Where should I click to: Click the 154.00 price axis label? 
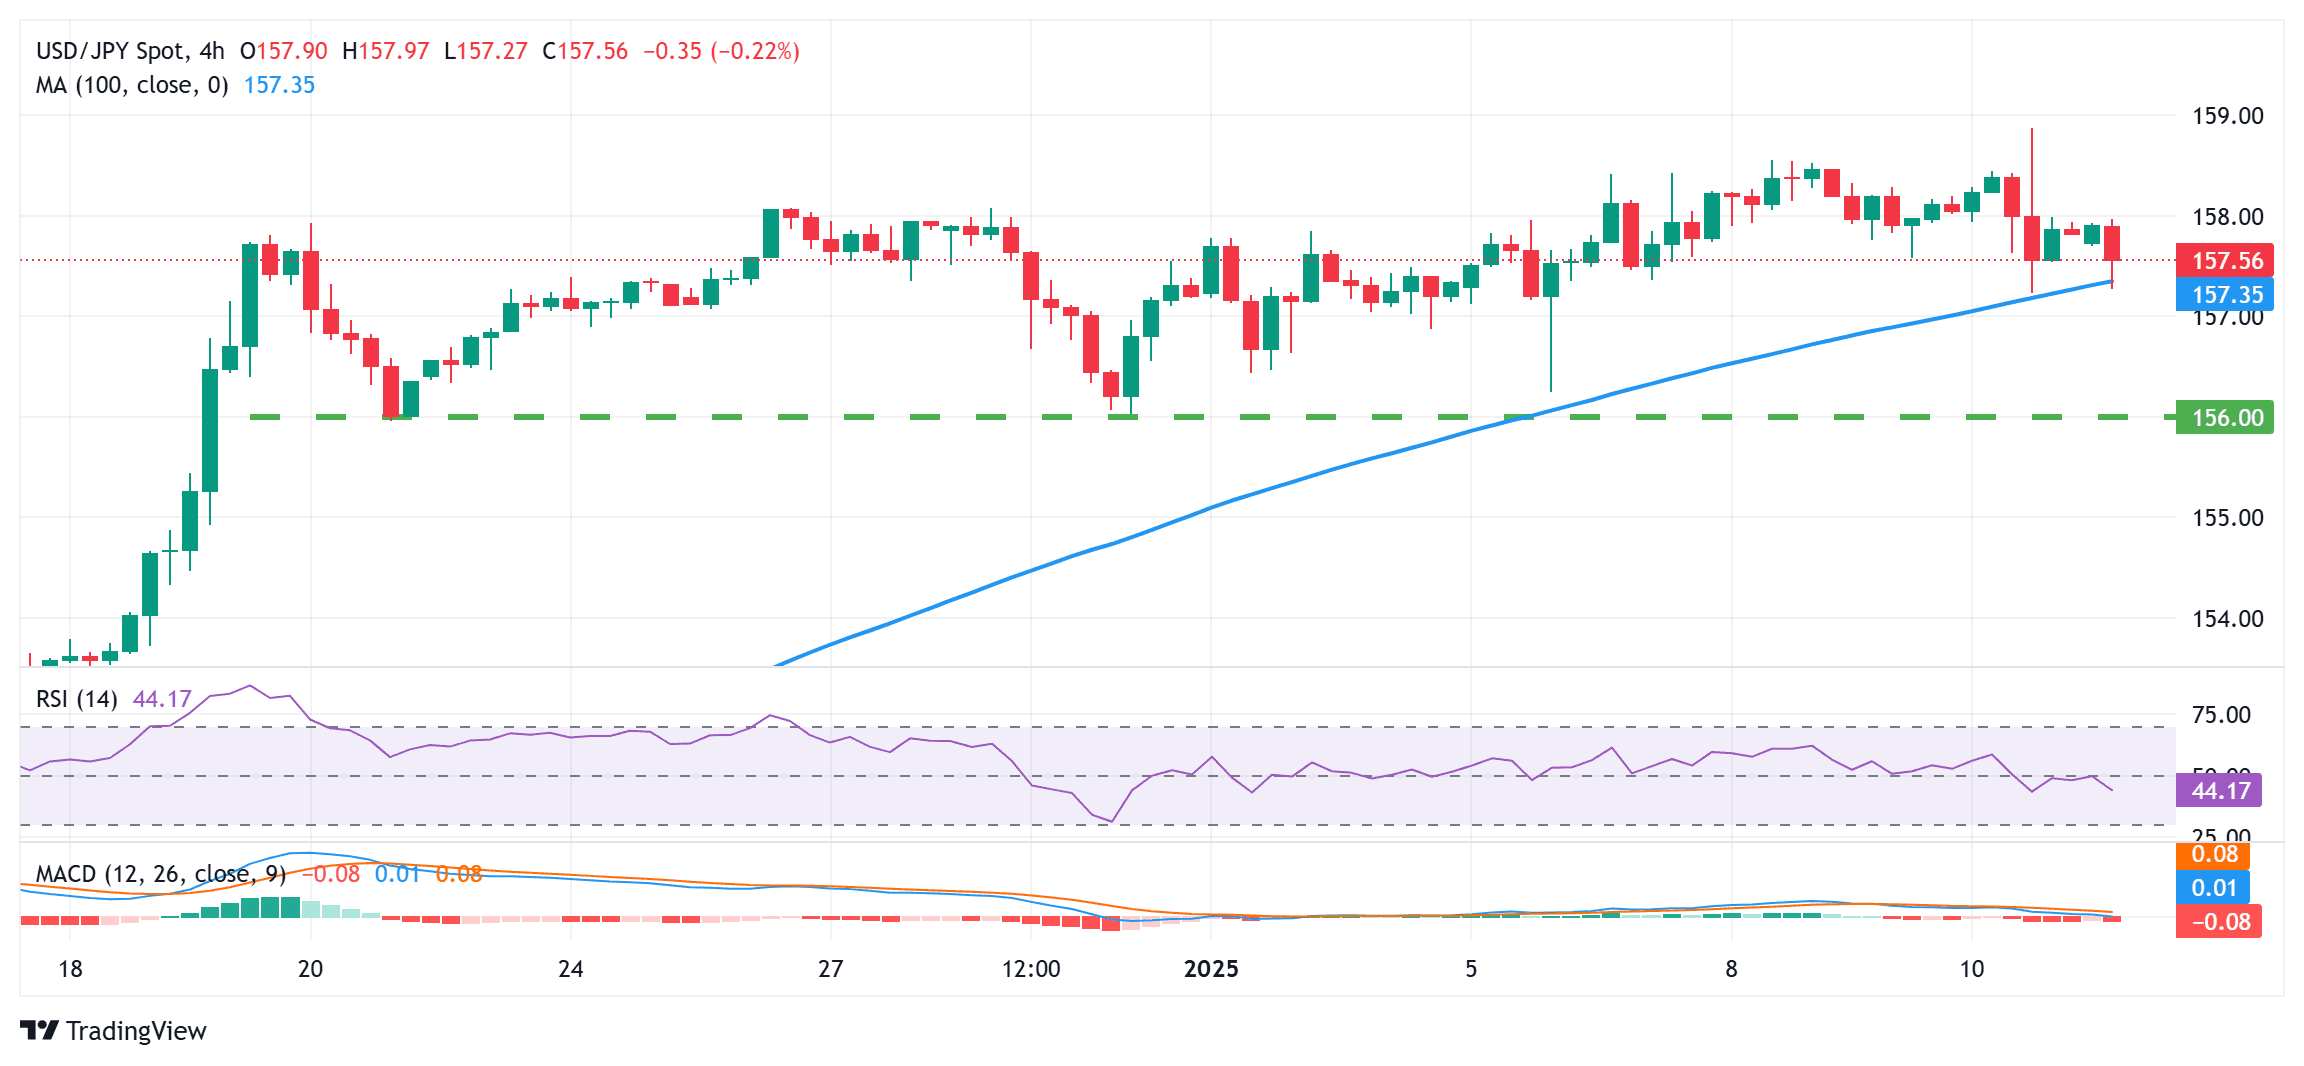(x=2228, y=619)
